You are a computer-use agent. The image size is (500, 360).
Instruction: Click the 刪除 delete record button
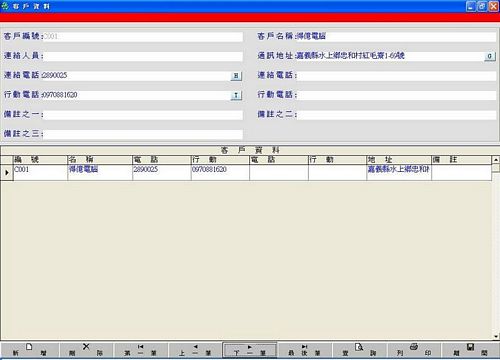(x=86, y=350)
